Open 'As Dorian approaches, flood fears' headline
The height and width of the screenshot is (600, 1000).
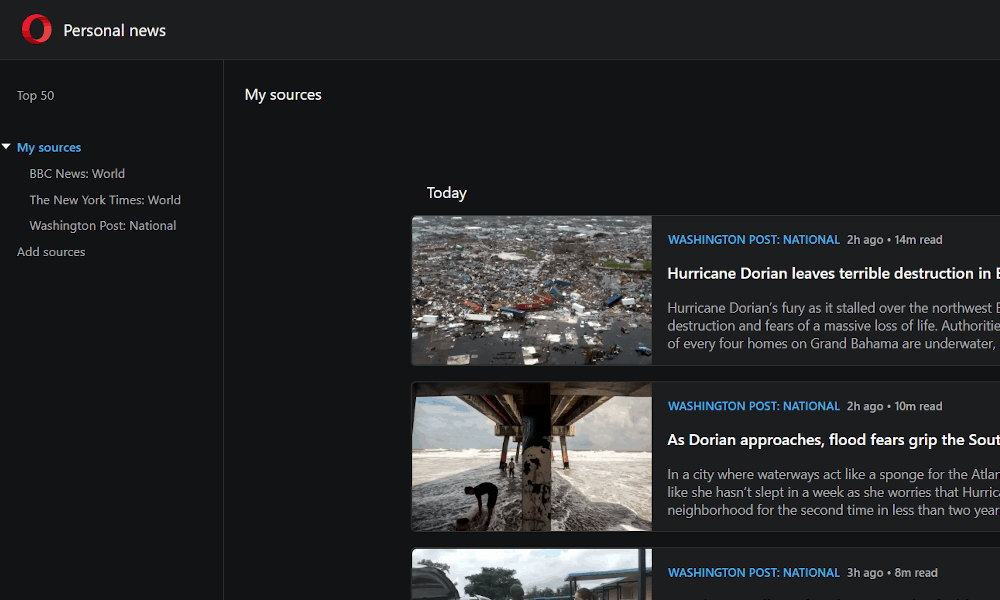coord(832,440)
